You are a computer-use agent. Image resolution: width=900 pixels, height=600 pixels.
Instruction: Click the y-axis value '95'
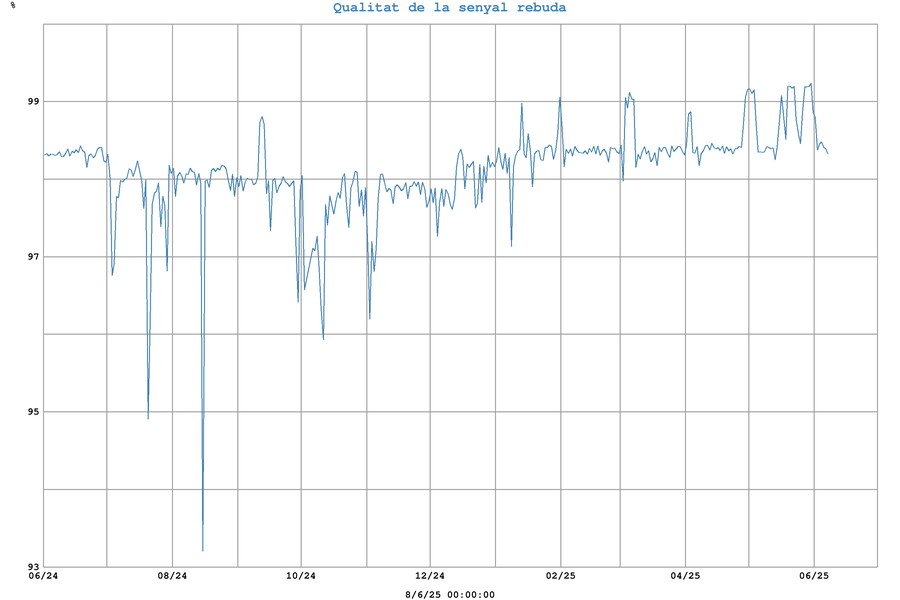click(x=34, y=412)
